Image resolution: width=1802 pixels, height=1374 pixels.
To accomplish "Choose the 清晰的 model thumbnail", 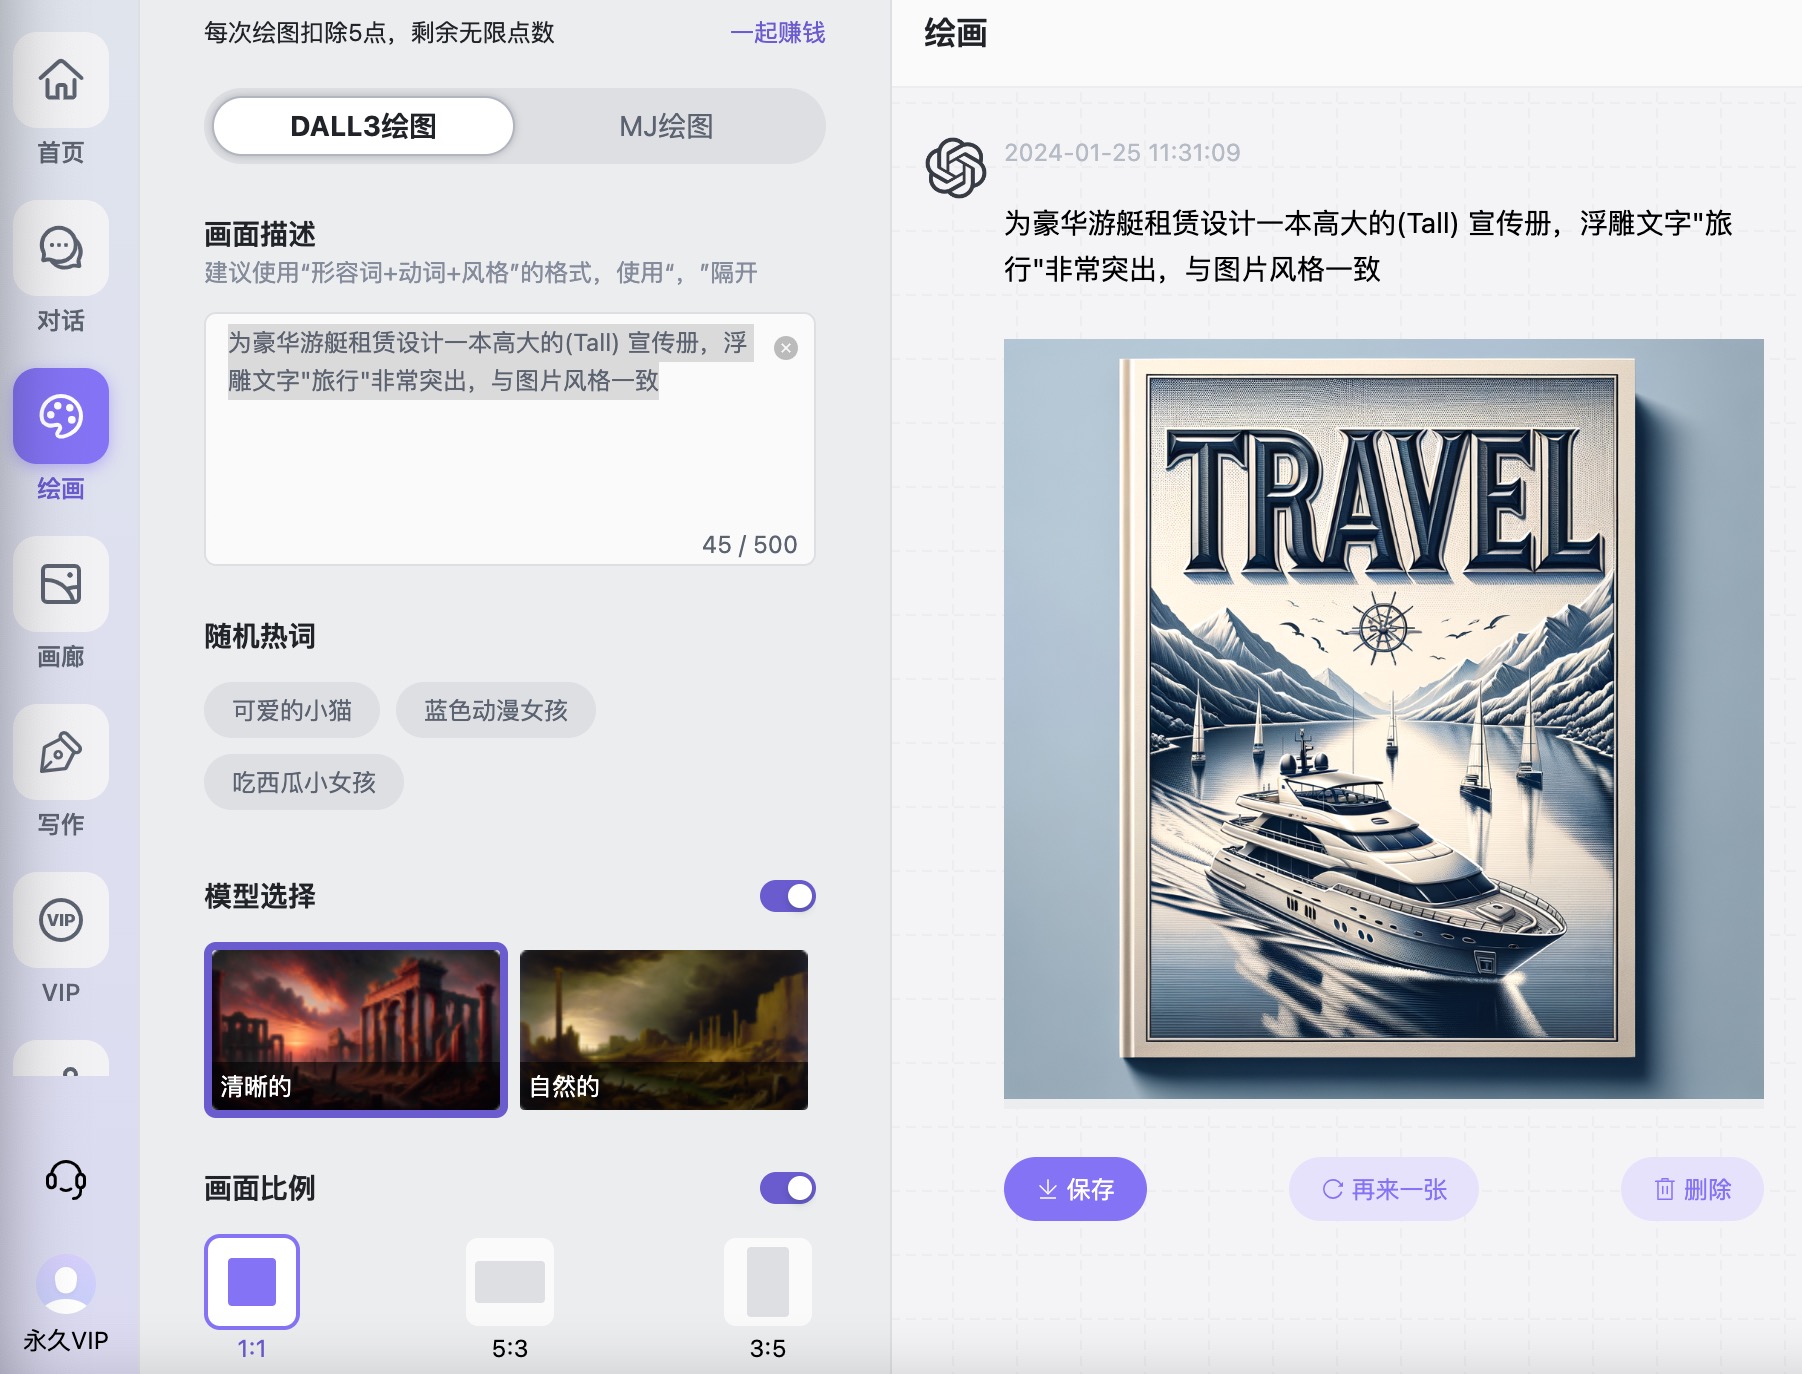I will (356, 1030).
